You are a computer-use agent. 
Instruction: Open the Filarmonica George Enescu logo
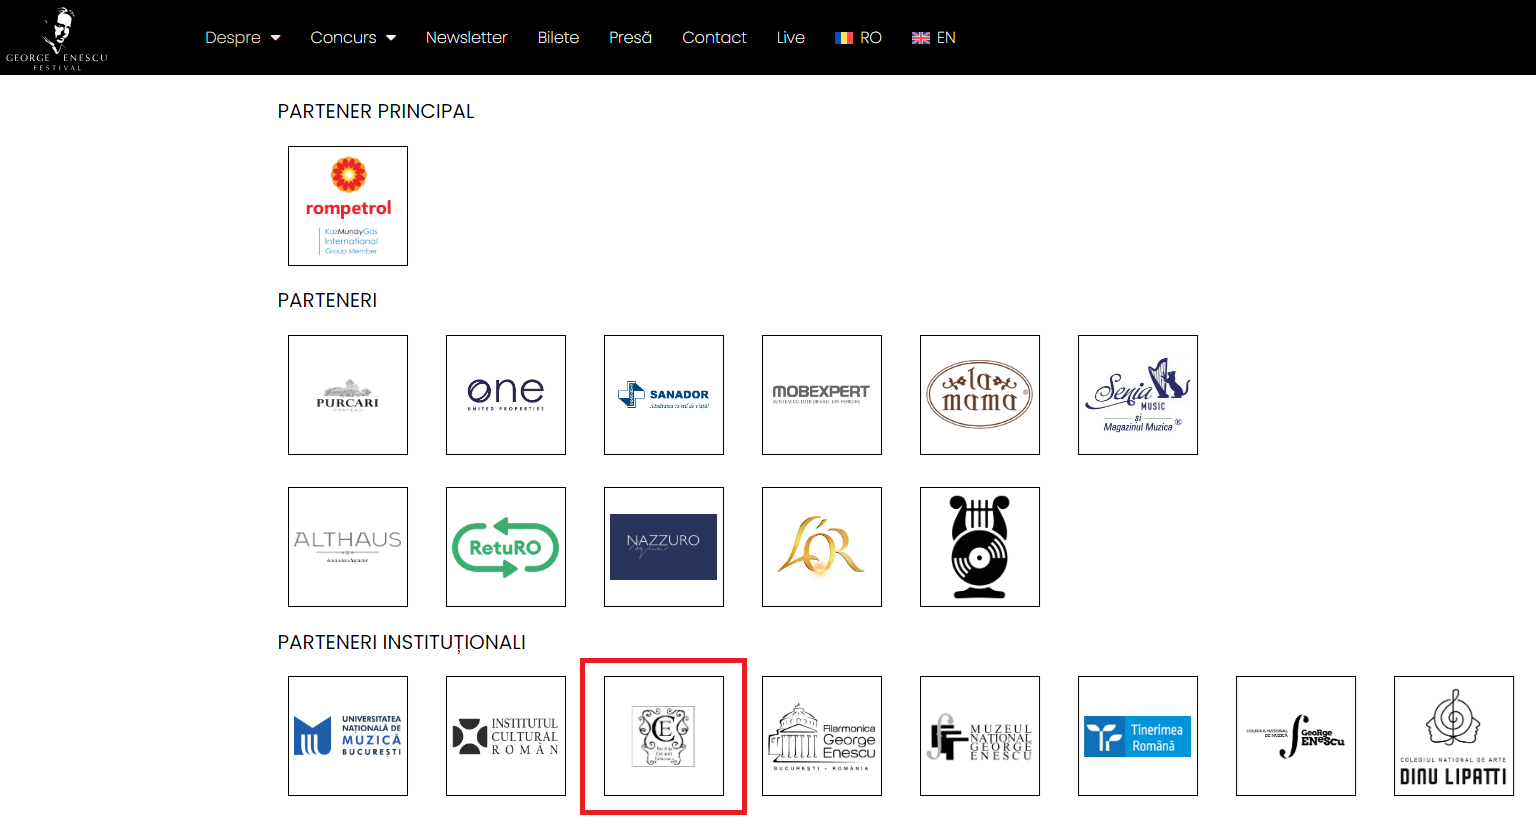point(822,736)
